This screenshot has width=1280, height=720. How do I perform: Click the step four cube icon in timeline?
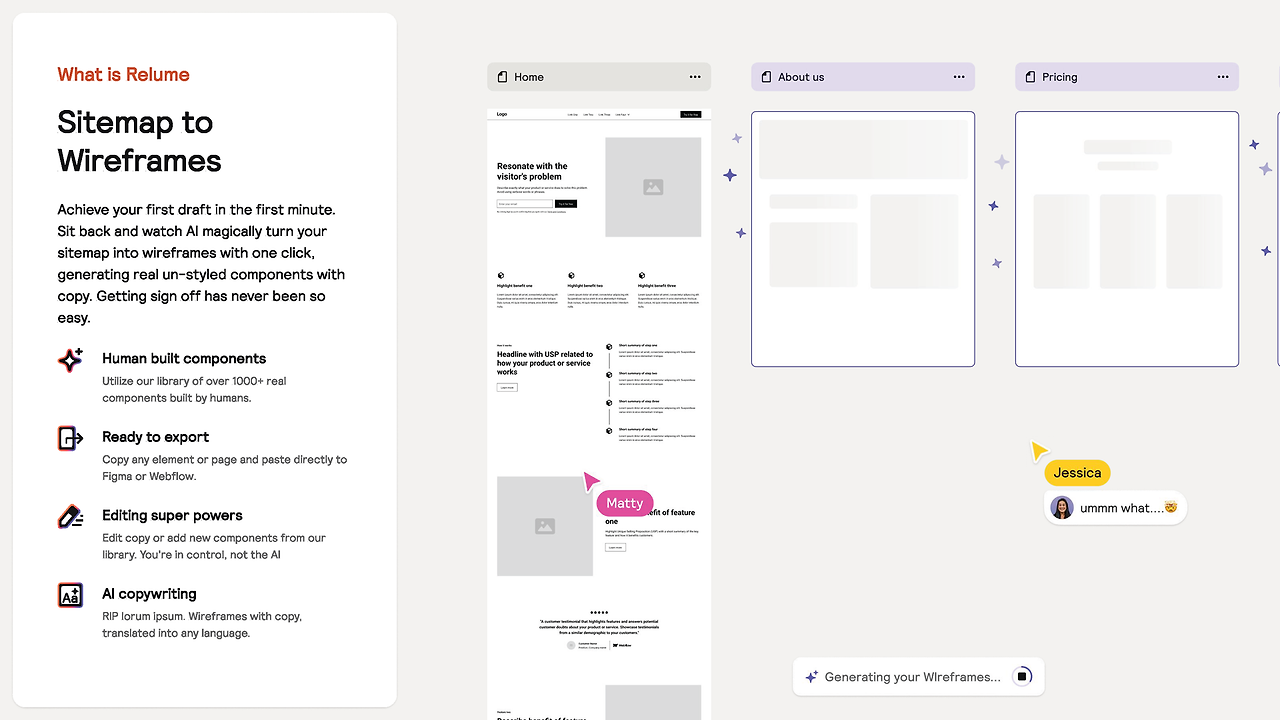point(608,431)
